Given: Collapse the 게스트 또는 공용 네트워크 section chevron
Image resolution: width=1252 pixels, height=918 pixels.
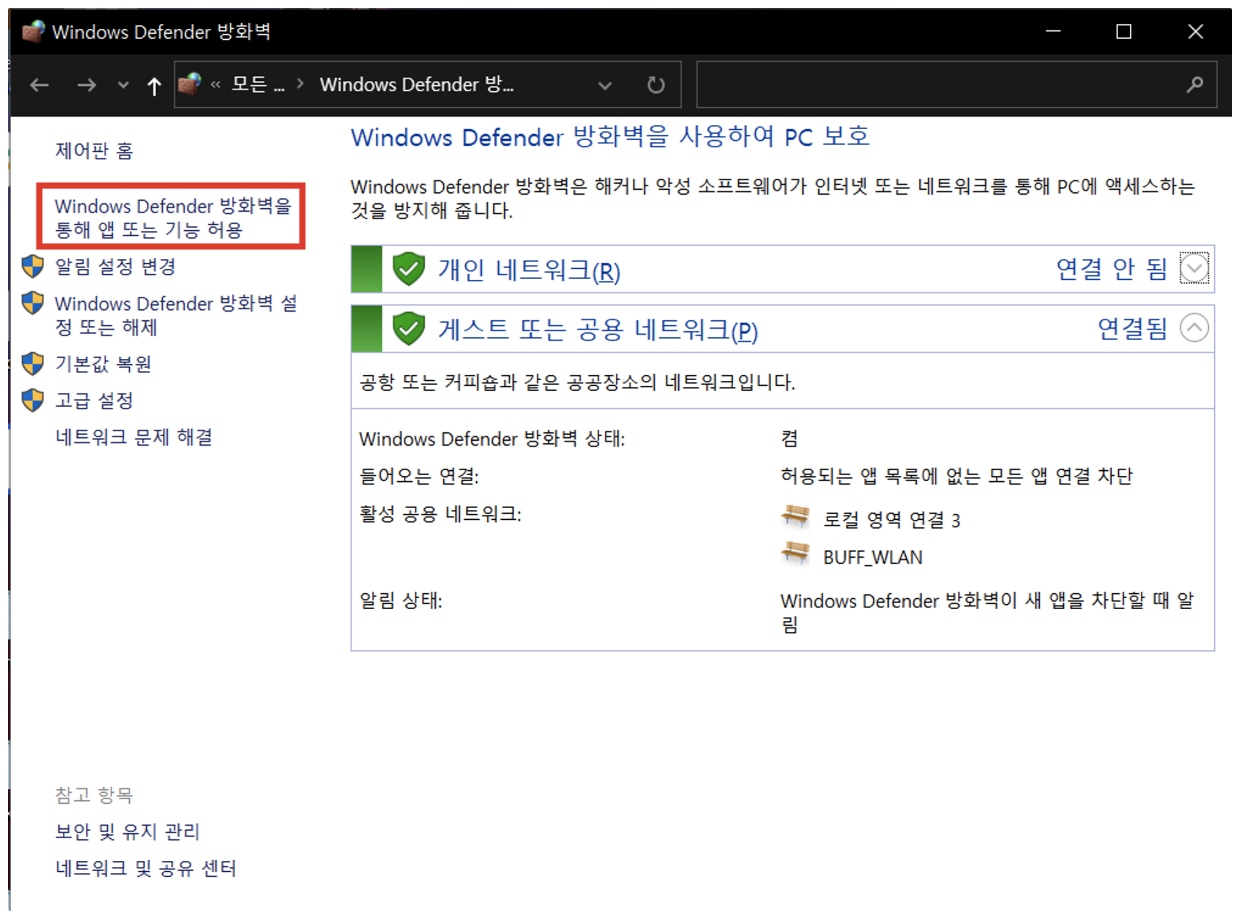Looking at the screenshot, I should [x=1194, y=328].
